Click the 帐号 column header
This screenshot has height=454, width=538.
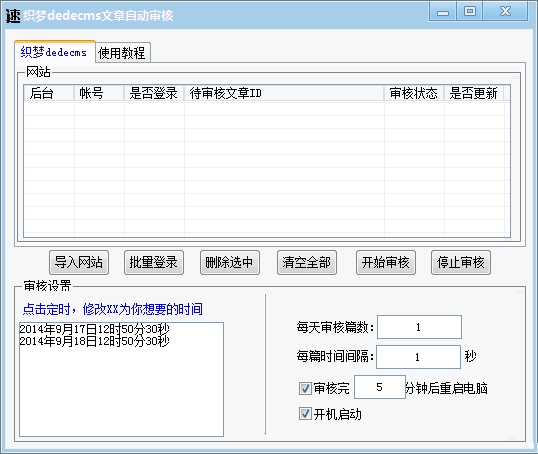(x=99, y=93)
